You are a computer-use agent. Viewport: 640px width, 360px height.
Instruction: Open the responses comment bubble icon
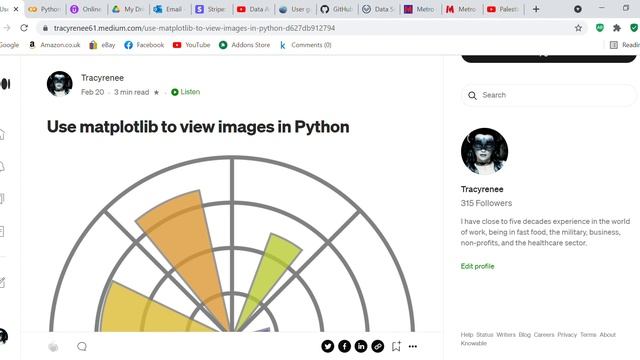tap(82, 347)
